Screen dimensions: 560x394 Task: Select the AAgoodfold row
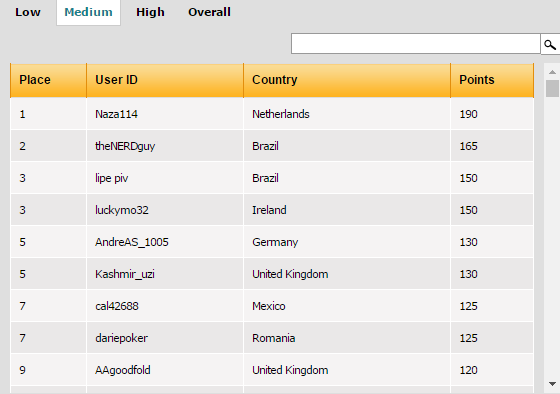272,370
